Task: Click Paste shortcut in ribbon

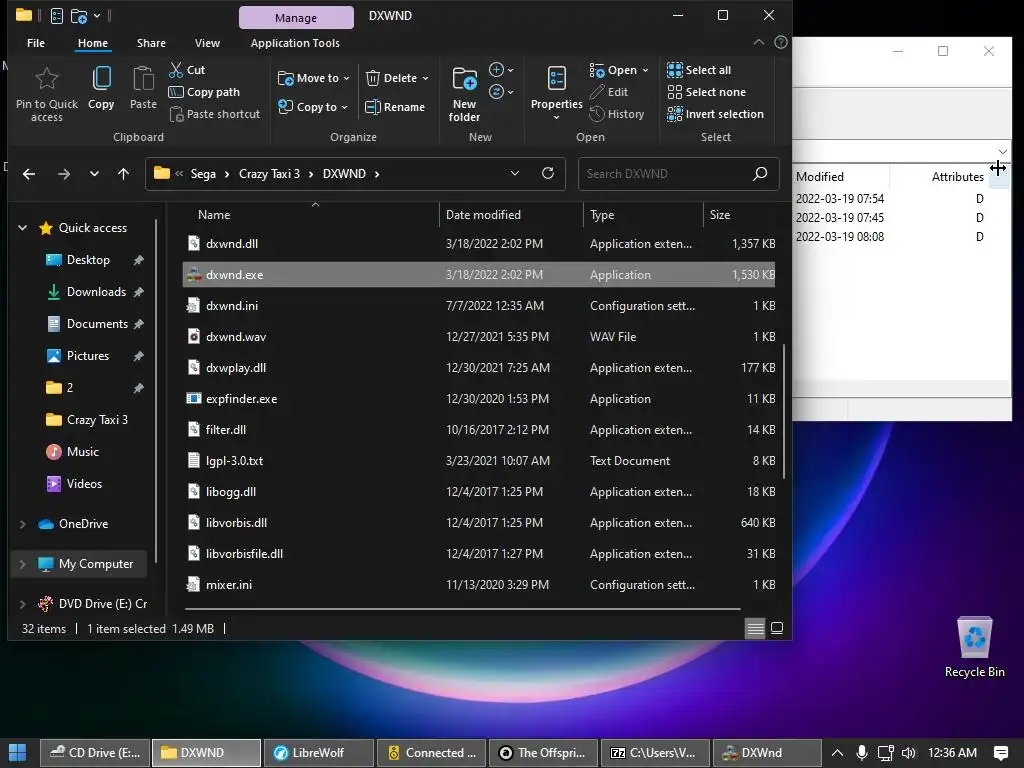Action: (215, 114)
